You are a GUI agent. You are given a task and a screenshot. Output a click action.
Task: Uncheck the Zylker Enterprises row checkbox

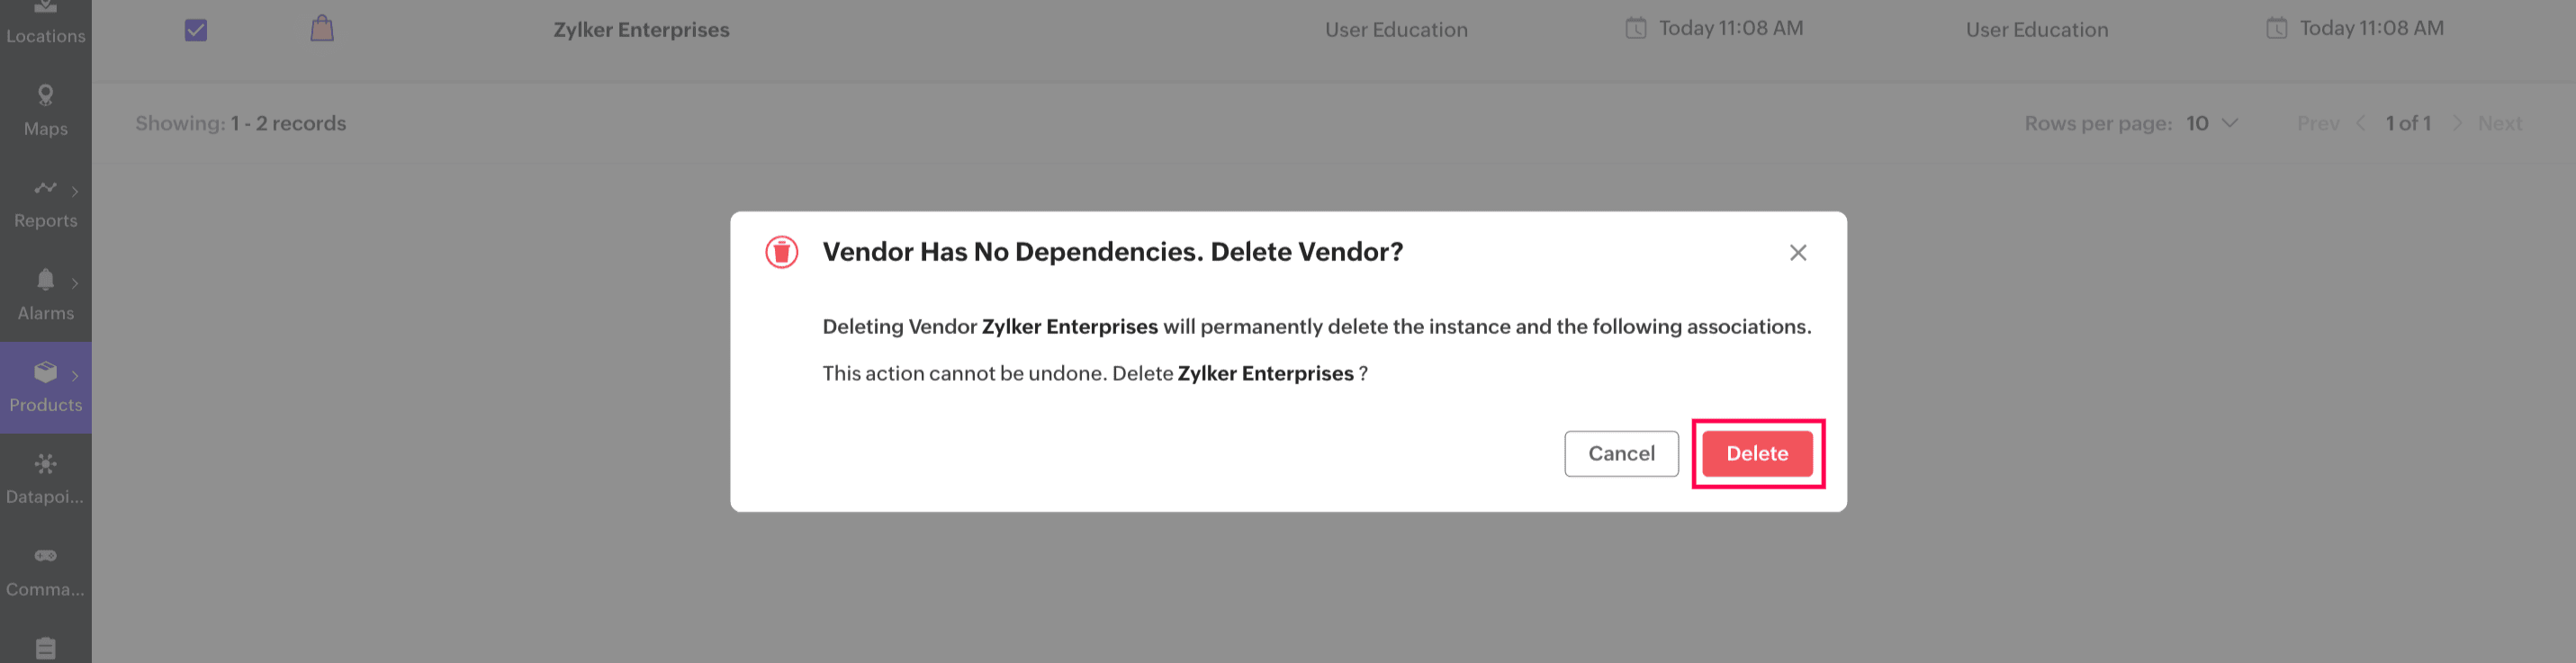pyautogui.click(x=196, y=30)
